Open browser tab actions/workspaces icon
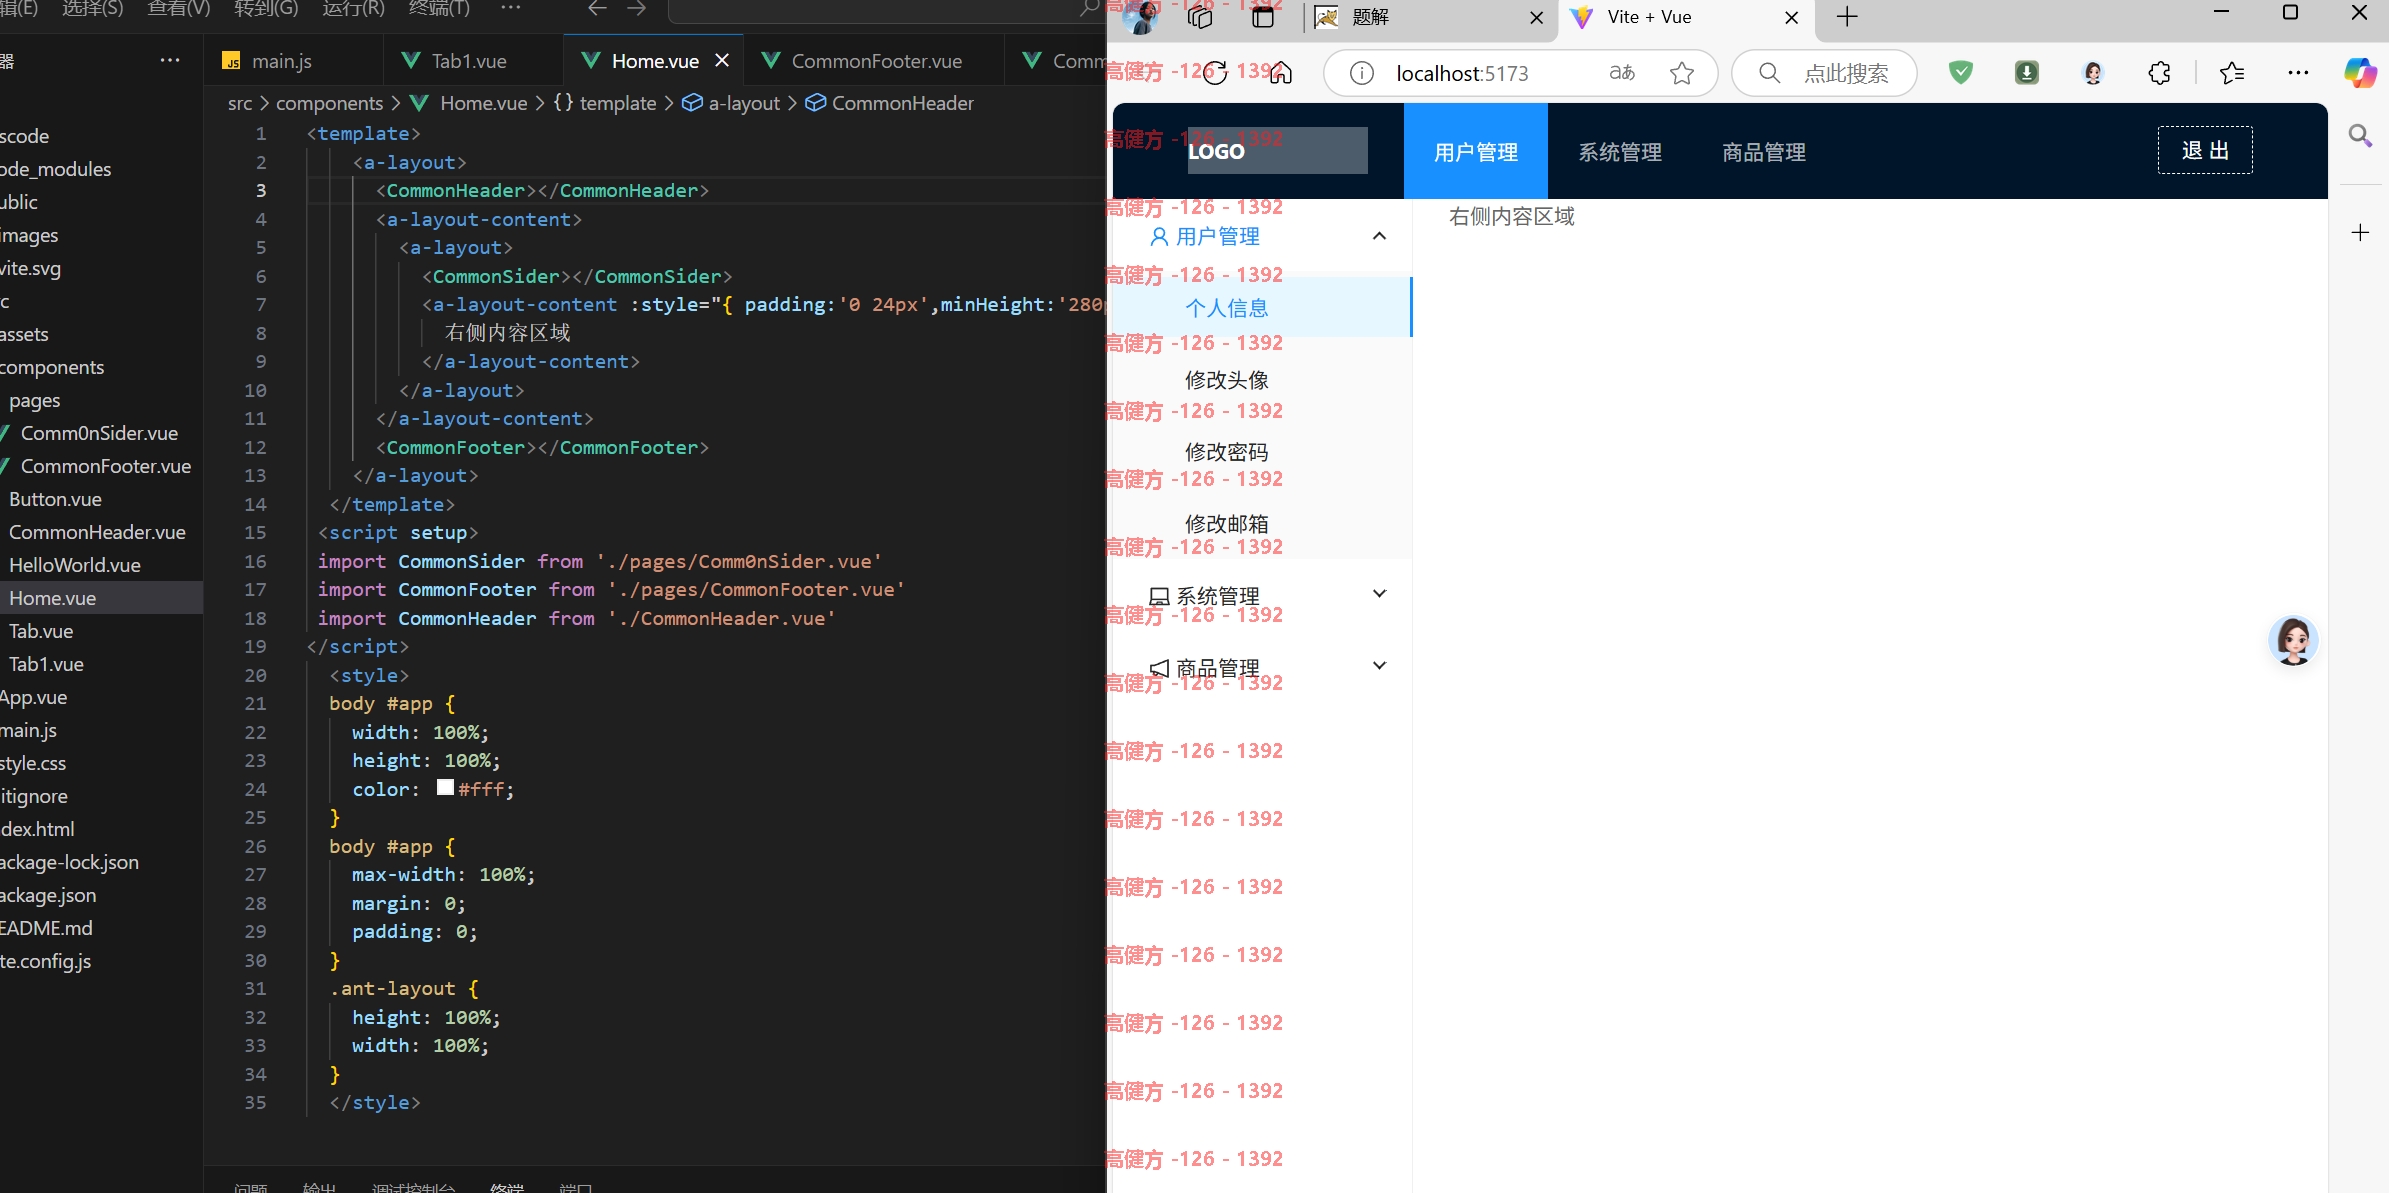2389x1193 pixels. 1199,17
